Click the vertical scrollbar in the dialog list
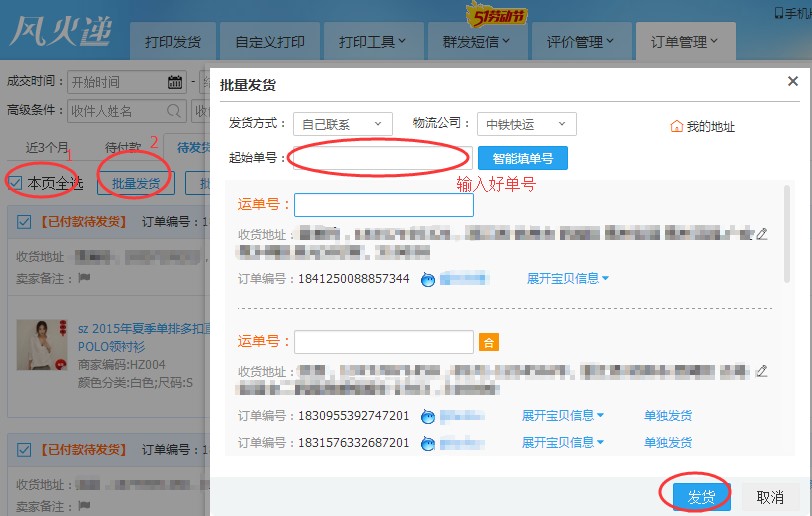 [x=787, y=234]
